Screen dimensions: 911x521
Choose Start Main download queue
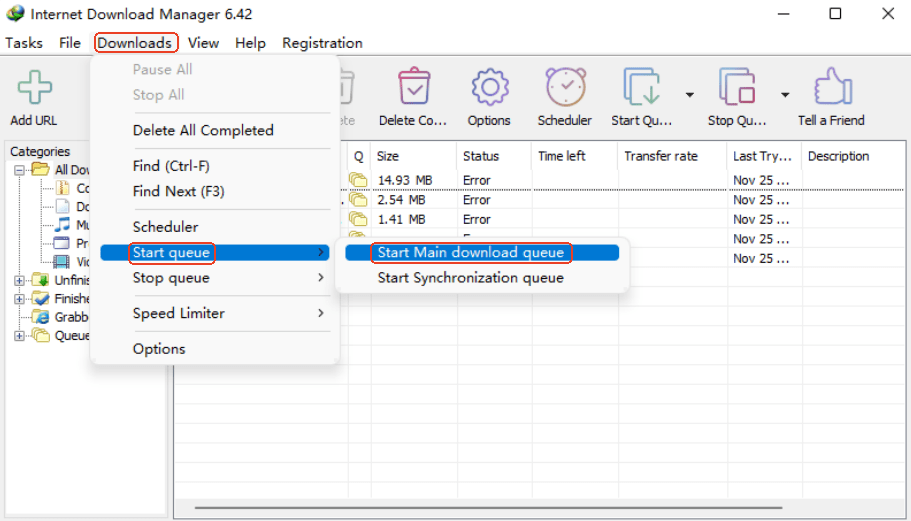pos(470,253)
